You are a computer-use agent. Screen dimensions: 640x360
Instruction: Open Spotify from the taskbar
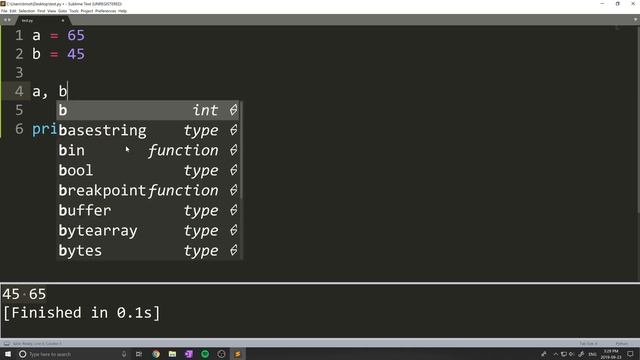click(205, 354)
